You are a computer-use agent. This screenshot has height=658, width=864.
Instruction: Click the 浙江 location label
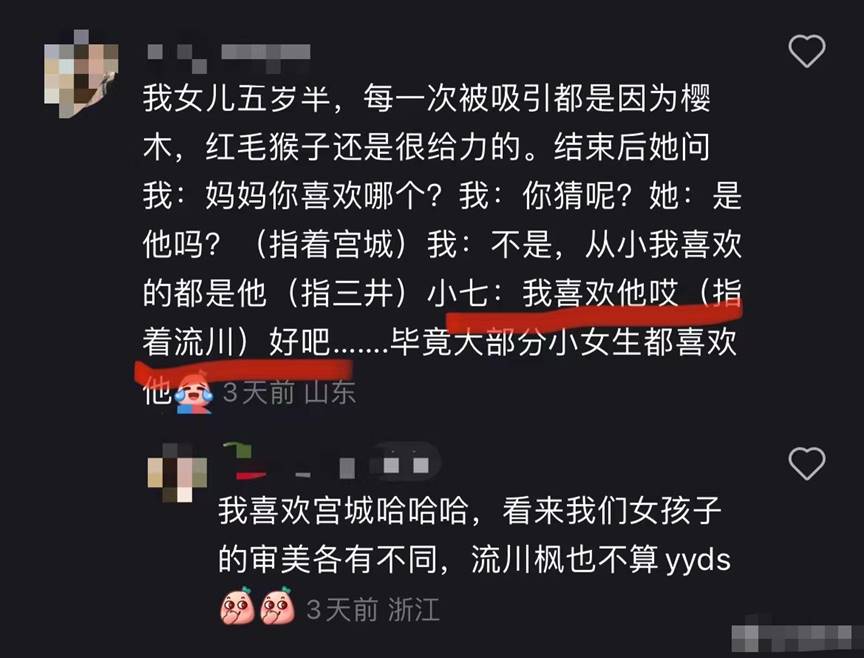(414, 610)
